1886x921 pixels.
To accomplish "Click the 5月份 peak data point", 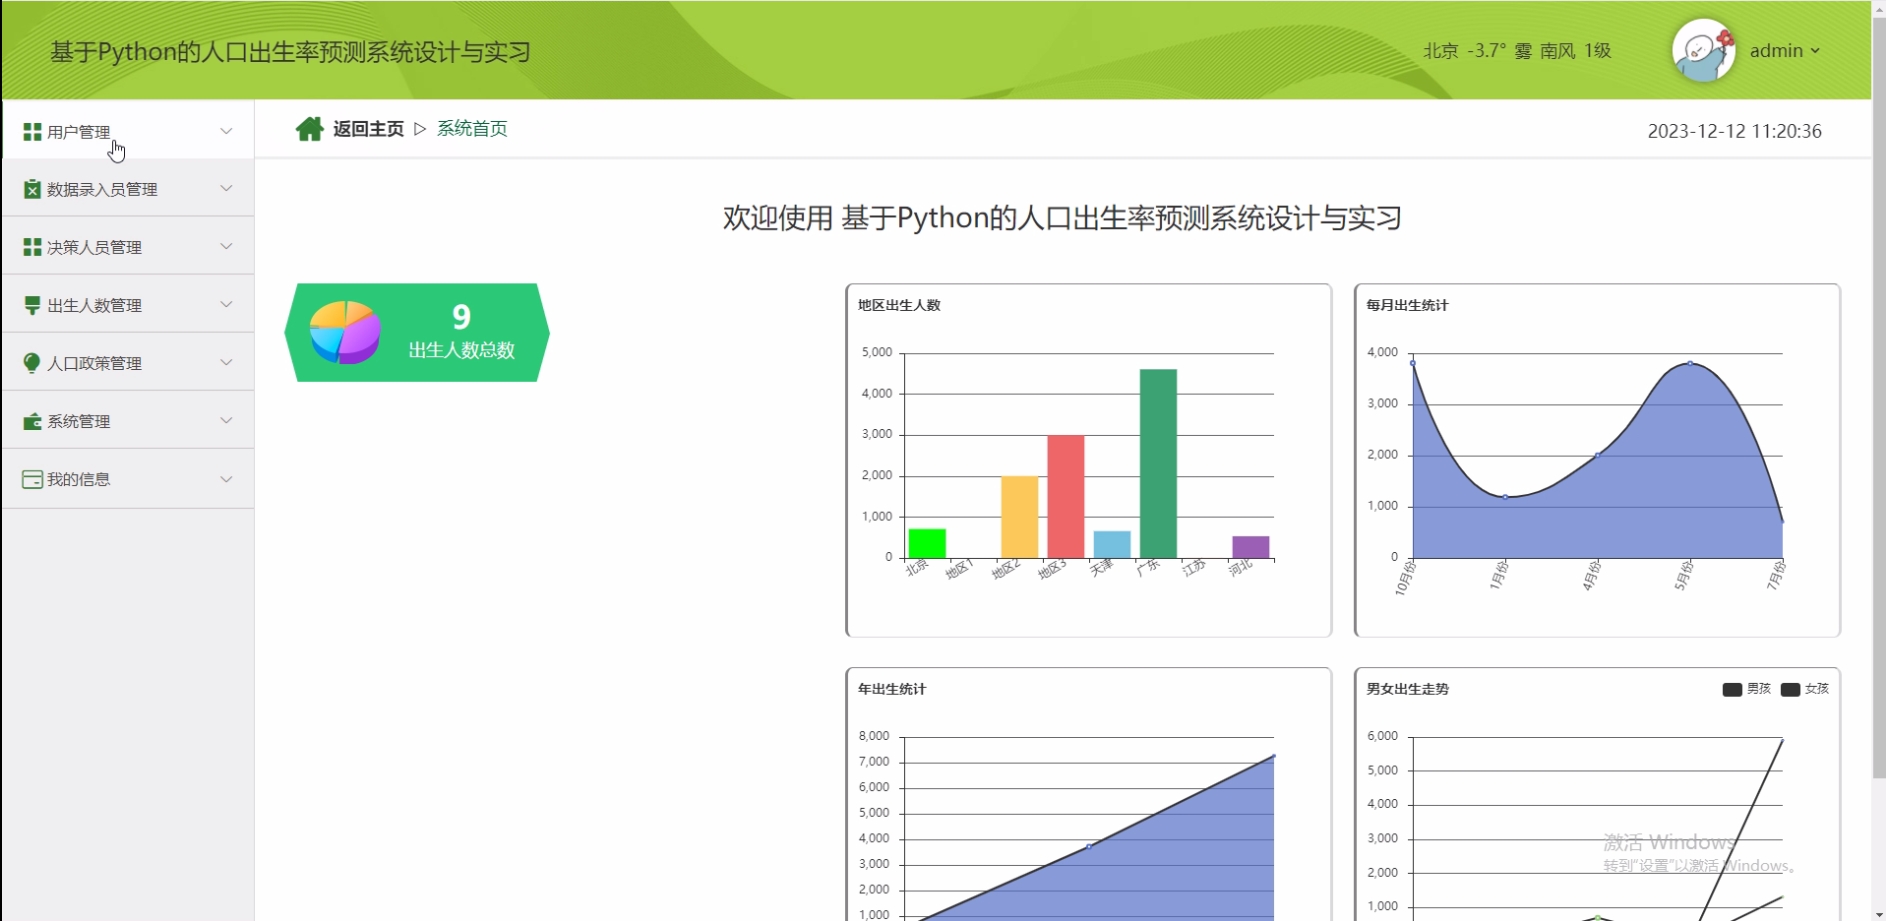I will tap(1690, 363).
